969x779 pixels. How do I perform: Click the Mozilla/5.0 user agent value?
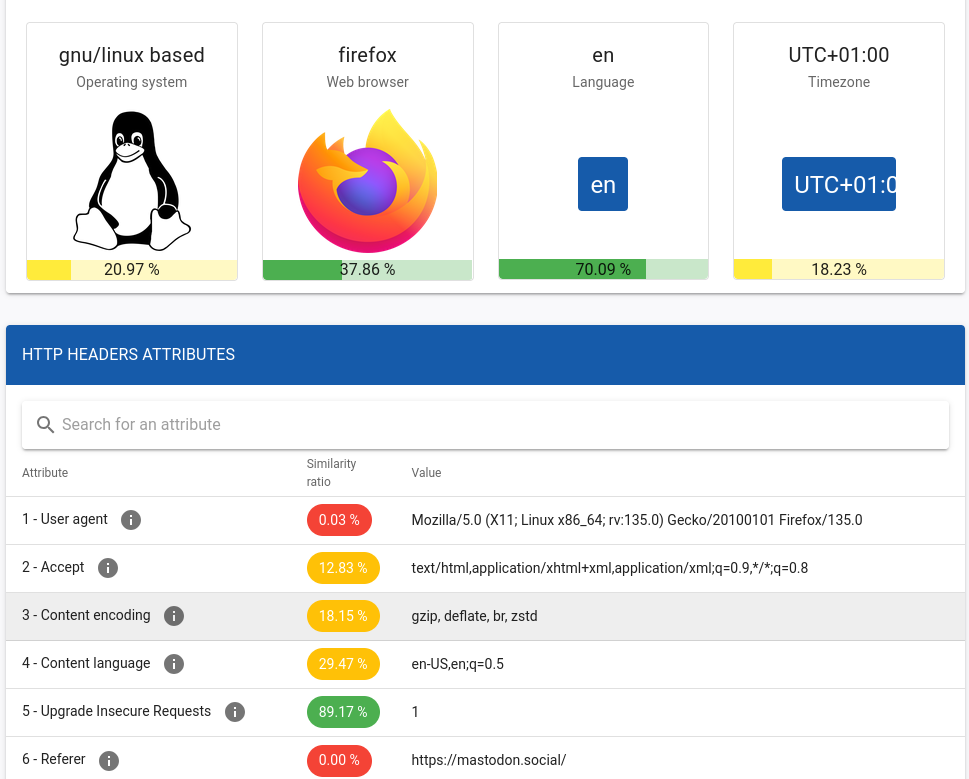point(637,520)
